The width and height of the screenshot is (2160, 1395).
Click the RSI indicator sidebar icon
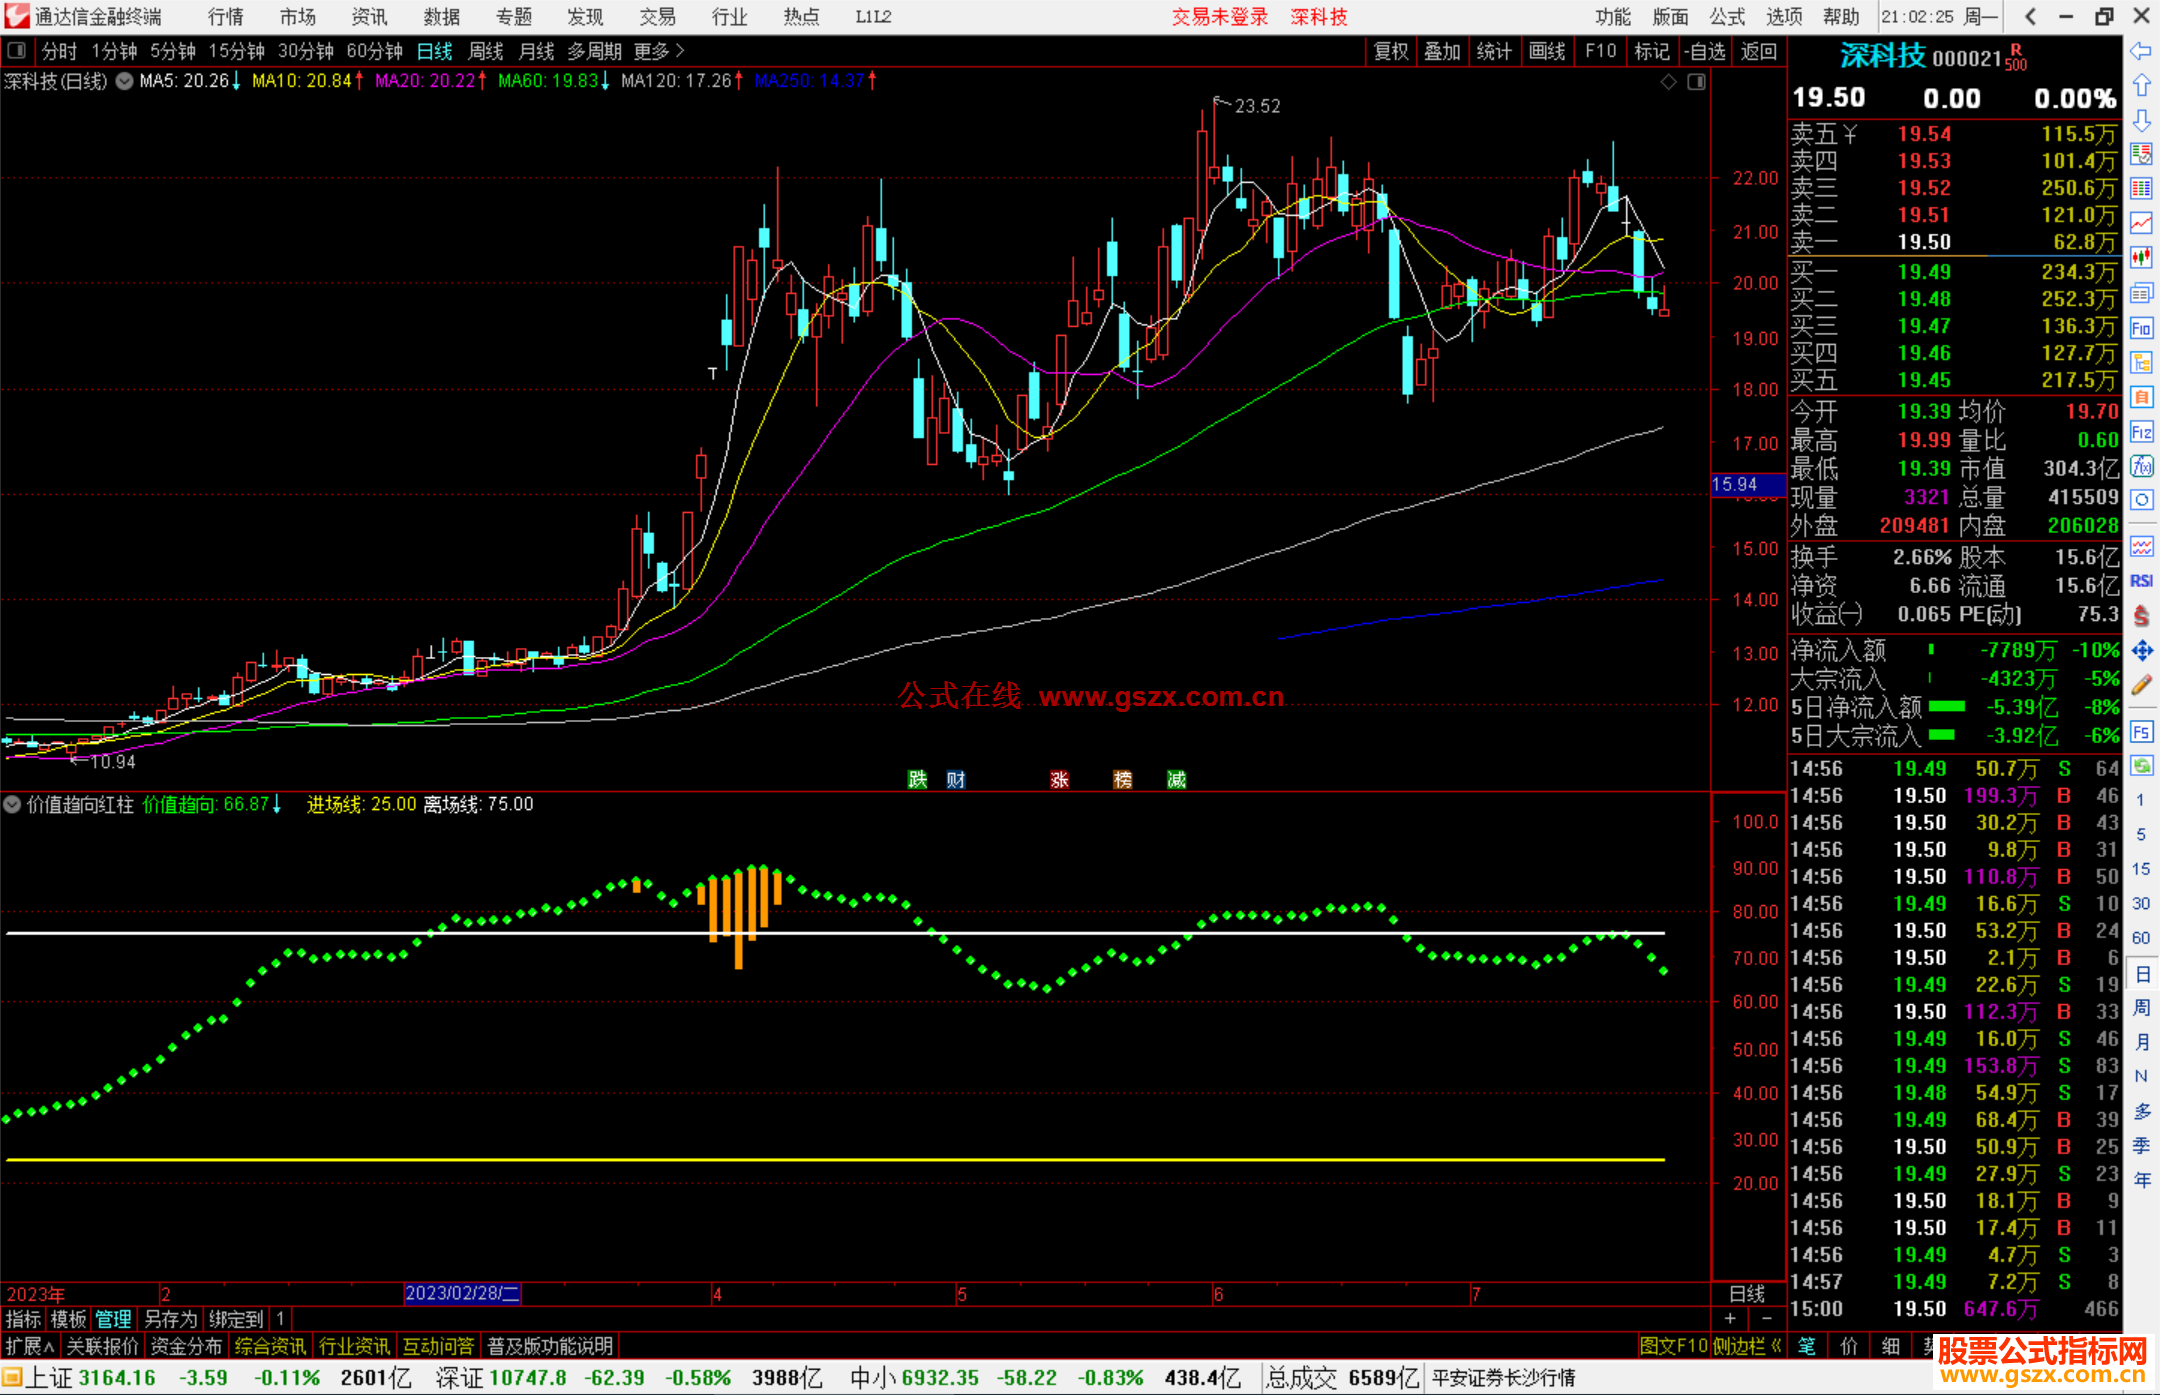click(x=2141, y=581)
